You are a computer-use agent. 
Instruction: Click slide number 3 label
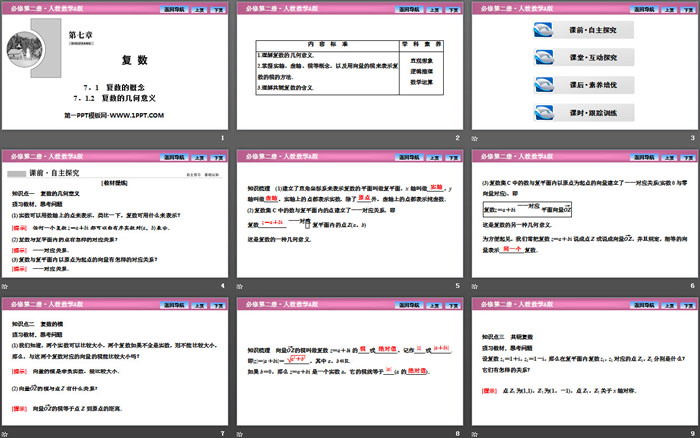point(692,138)
